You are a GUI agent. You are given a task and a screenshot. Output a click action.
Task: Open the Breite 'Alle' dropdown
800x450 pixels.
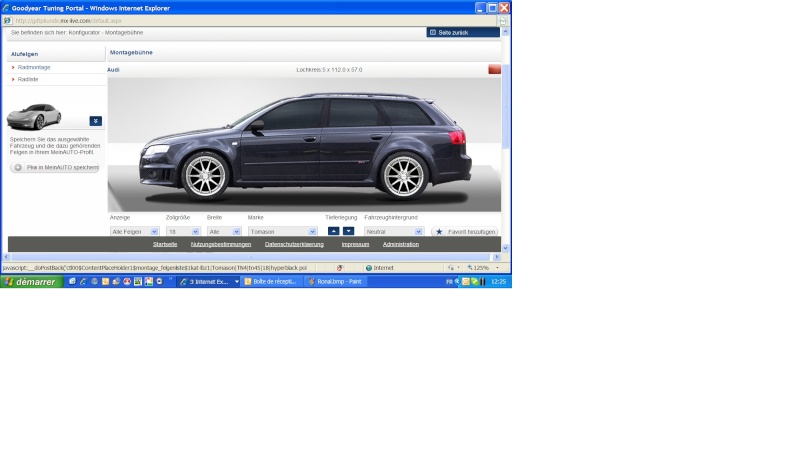pyautogui.click(x=224, y=232)
